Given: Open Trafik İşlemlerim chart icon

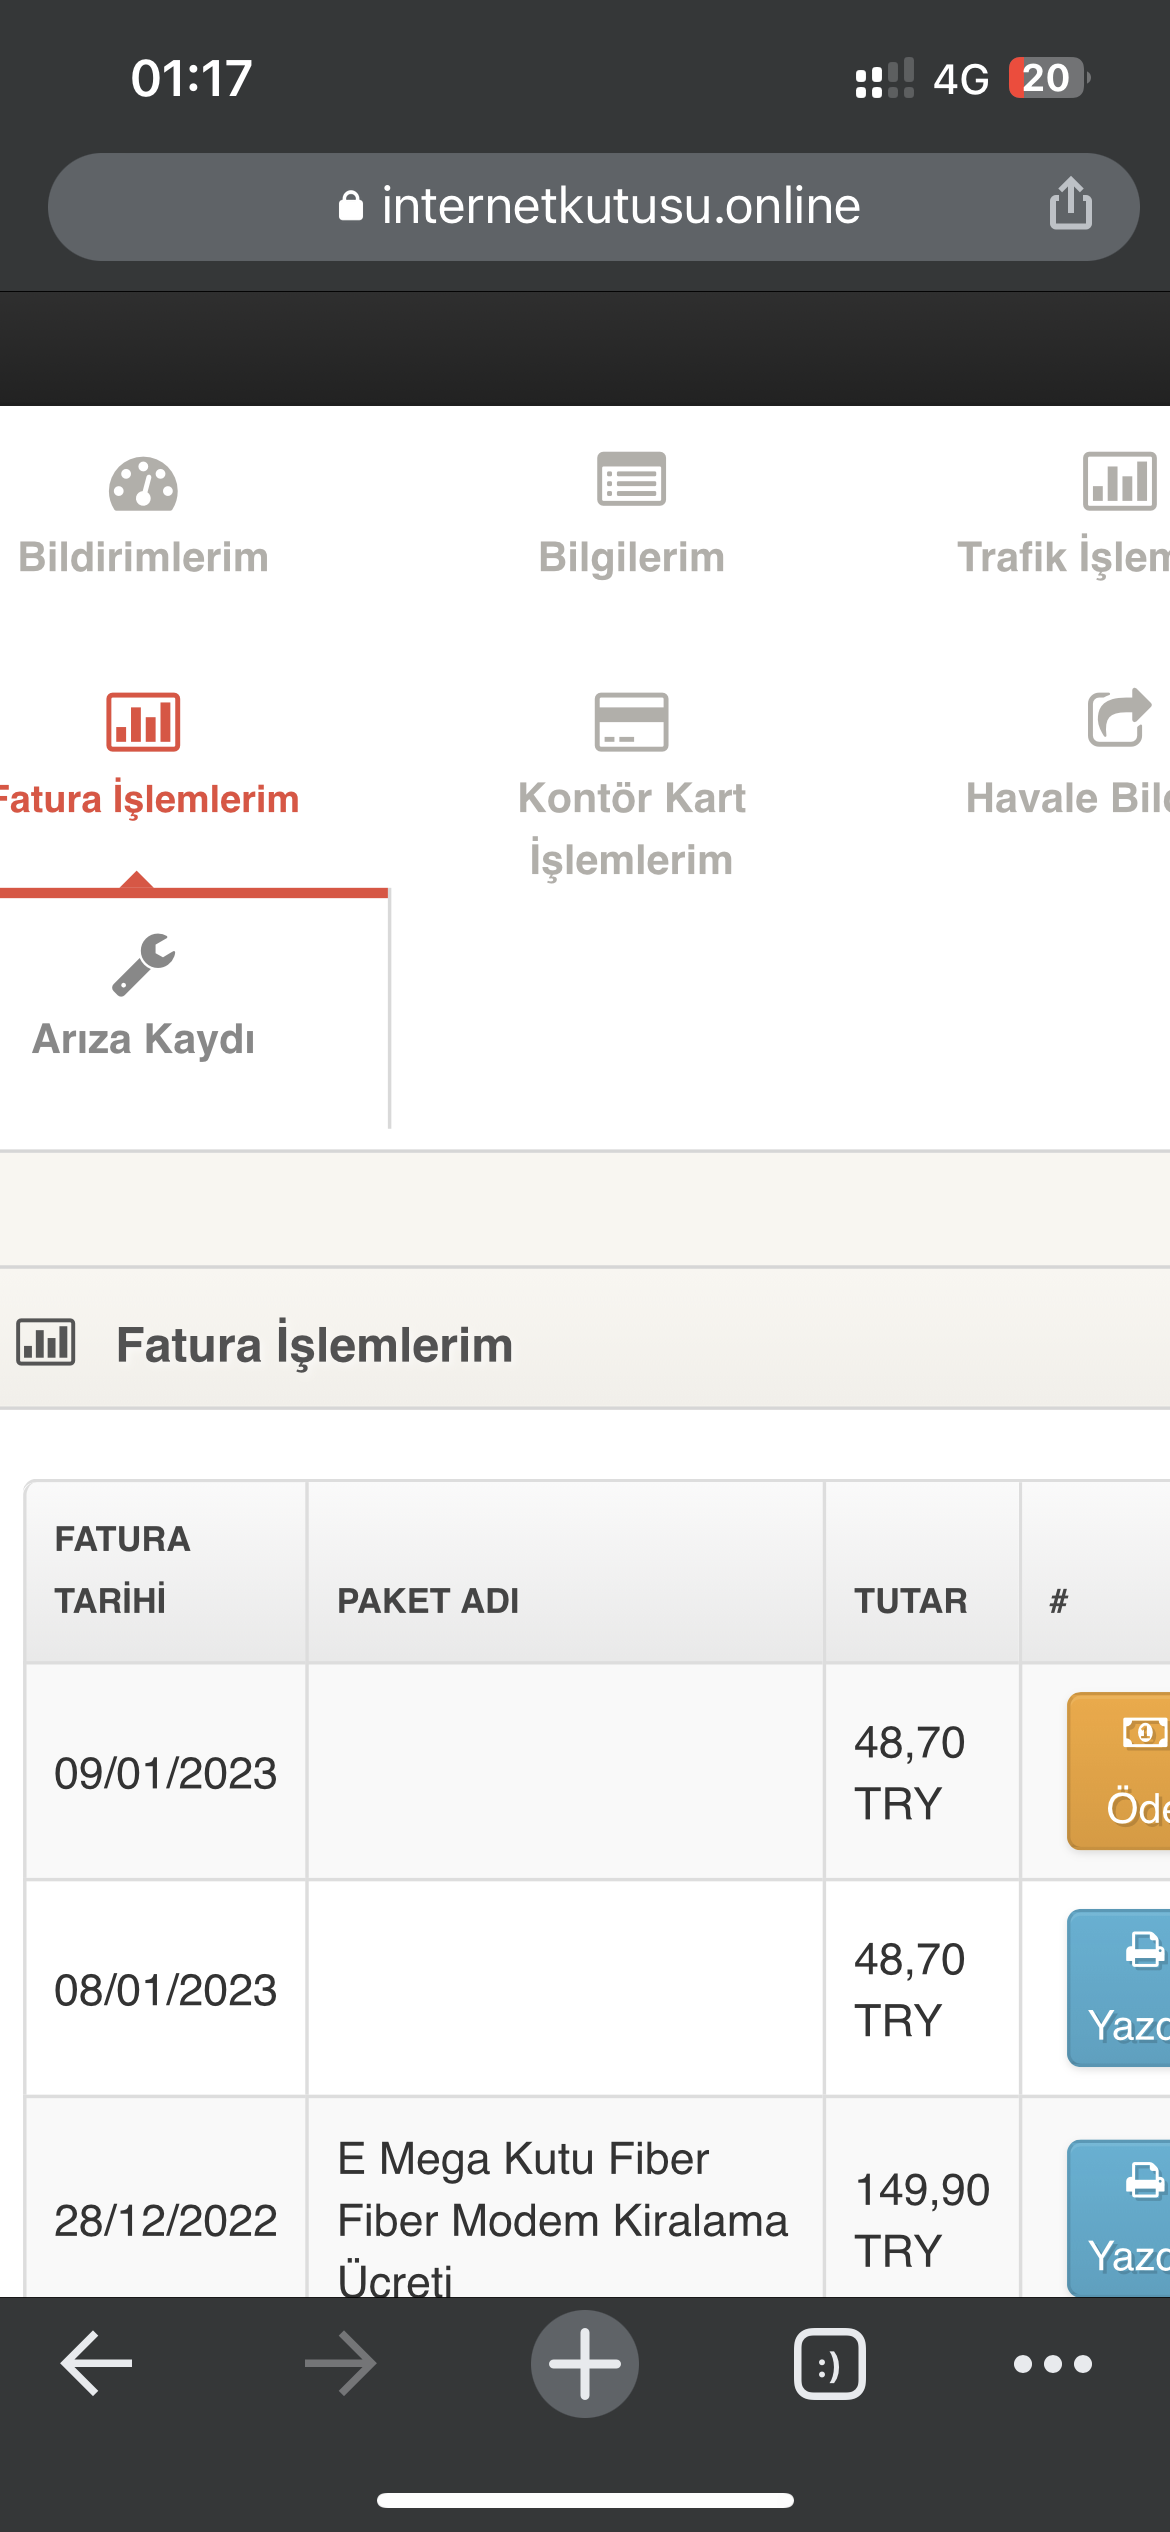Looking at the screenshot, I should pyautogui.click(x=1119, y=481).
